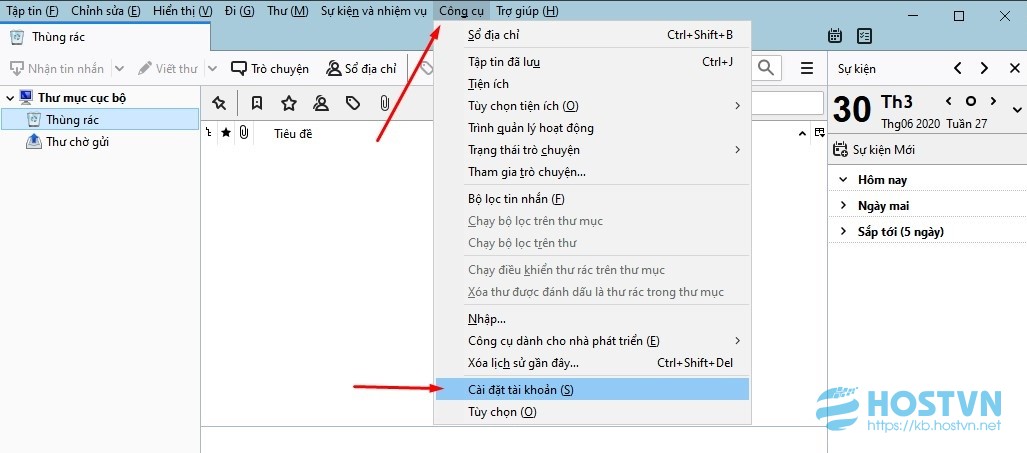Choose Tham gia trò chuyện entry
1027x453 pixels.
[593, 172]
